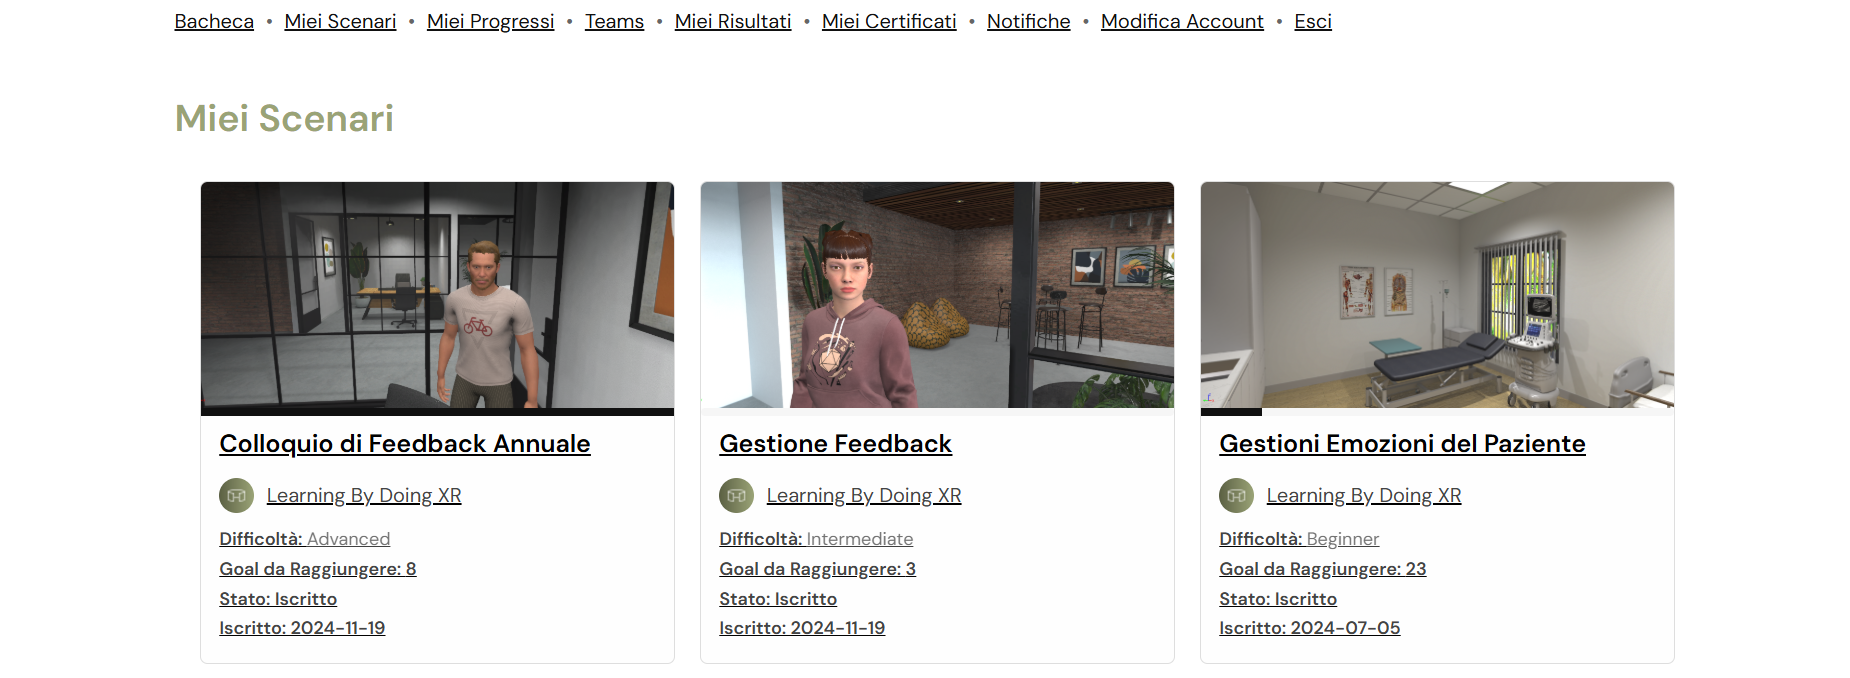Open Miei Certificati page

(889, 21)
